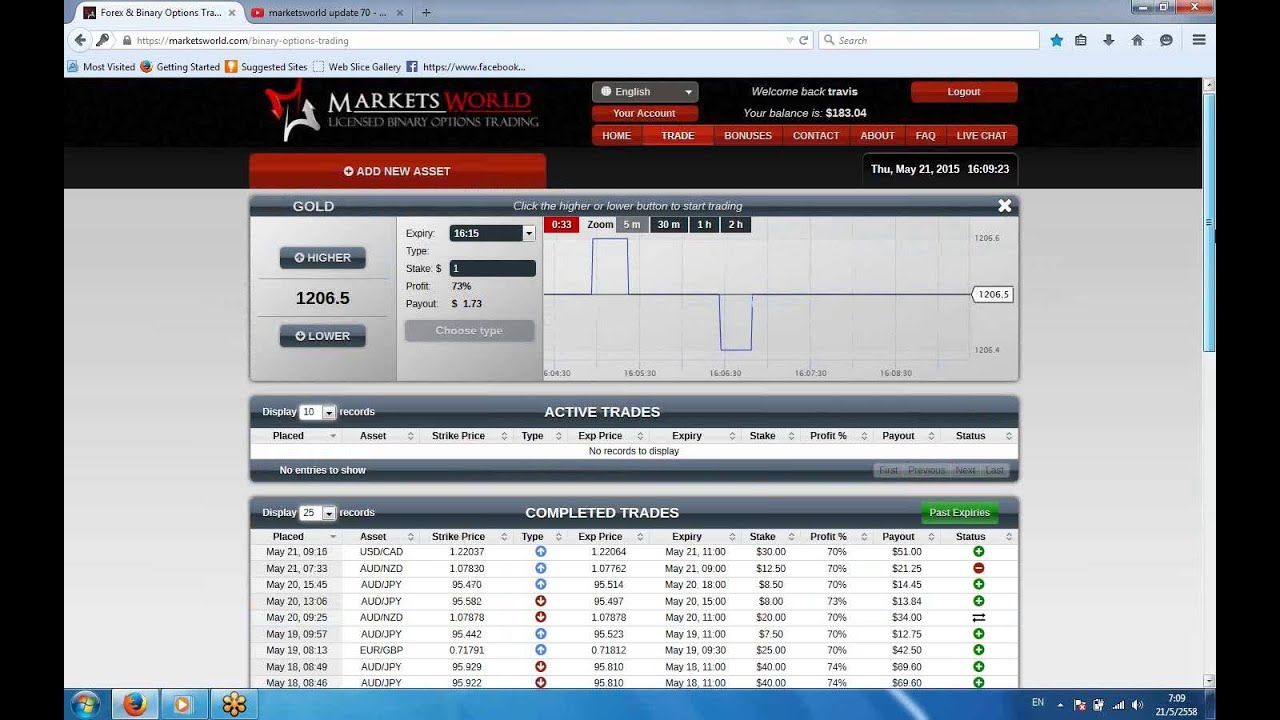Open the FAQ navigation item
1280x720 pixels.
click(x=926, y=136)
